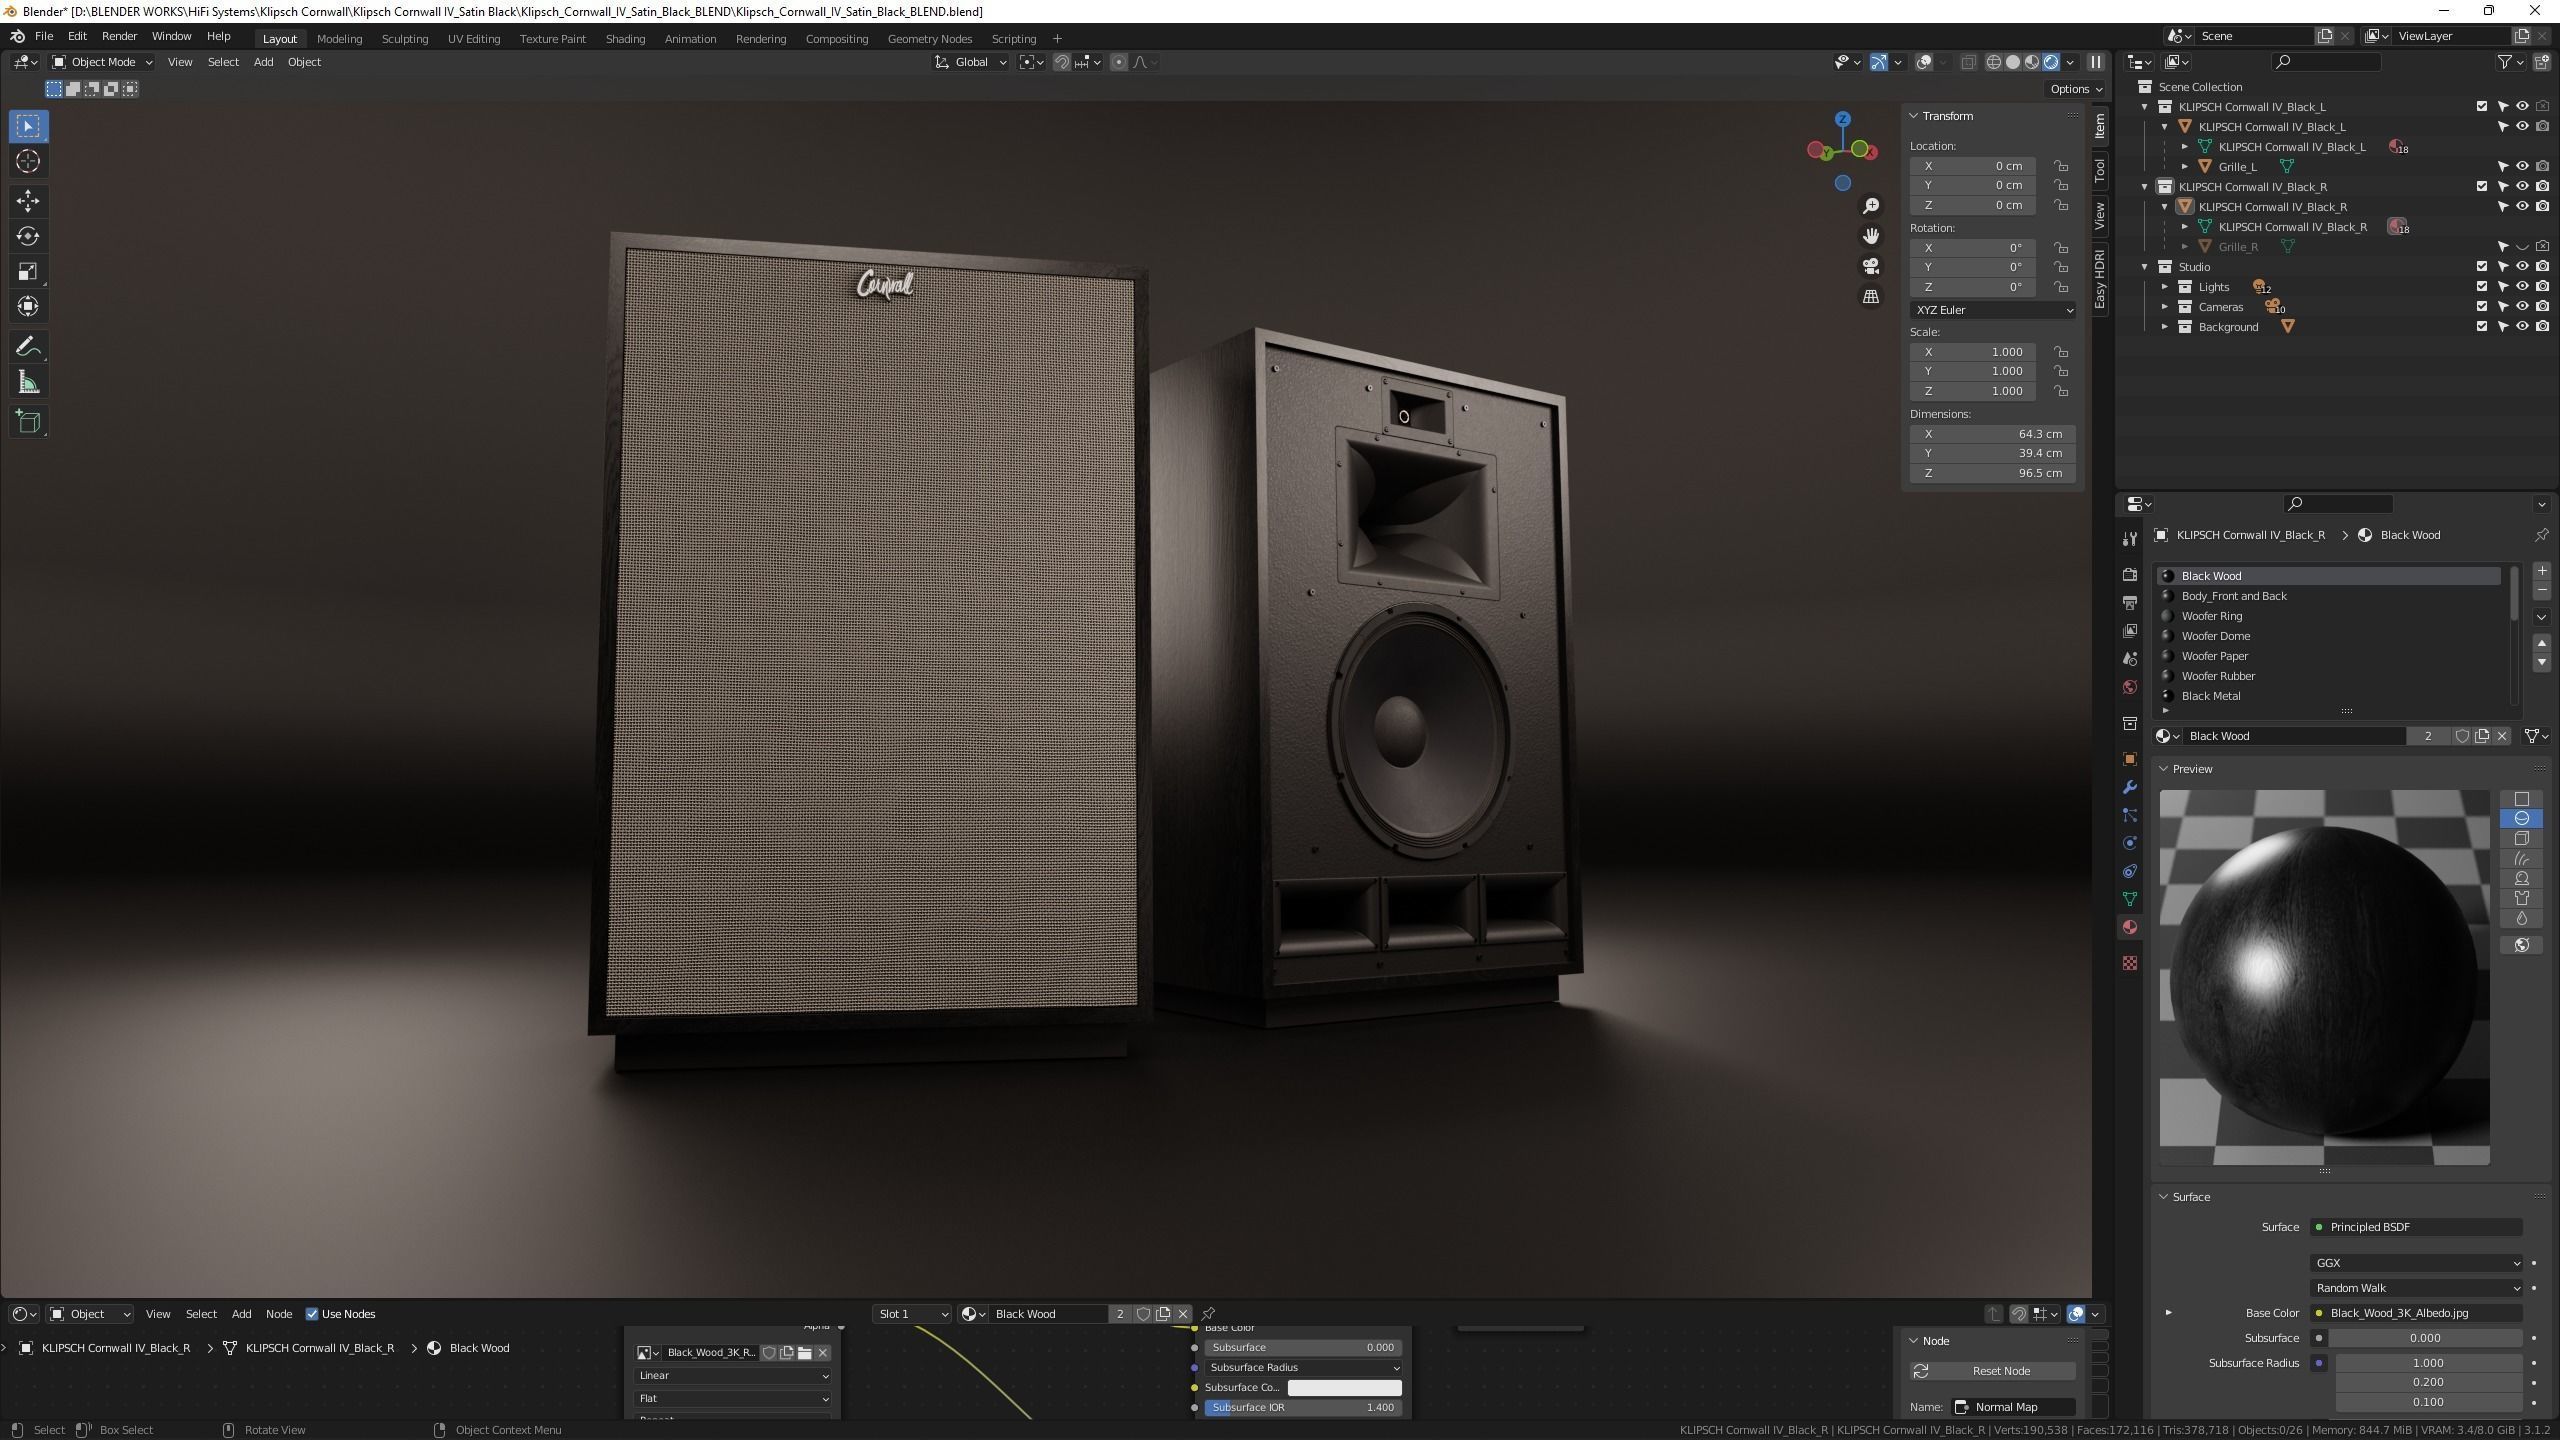This screenshot has width=2560, height=1440.
Task: Open the viewport Add menu
Action: 263,62
